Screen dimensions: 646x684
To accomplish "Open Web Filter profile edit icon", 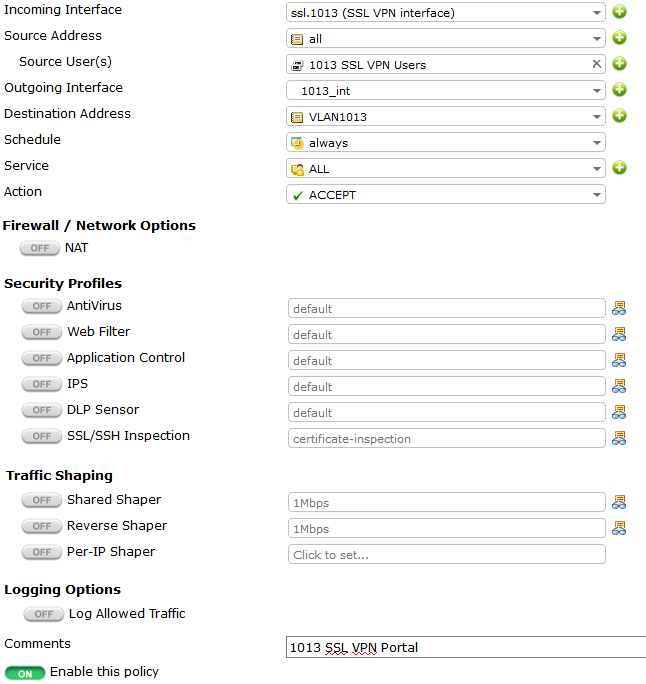I will (619, 334).
